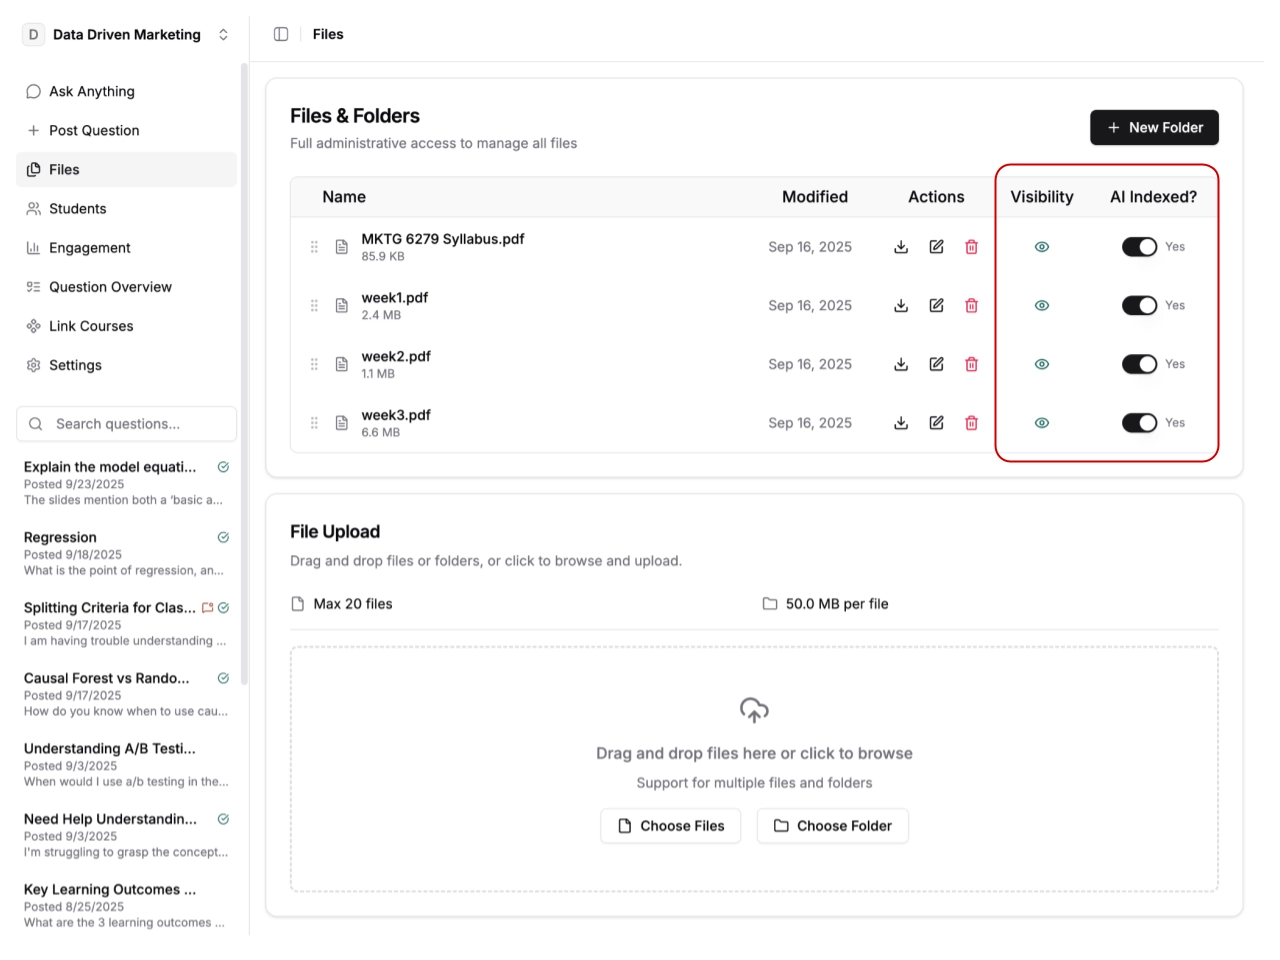This screenshot has width=1280, height=960.
Task: Open the Data Driven Marketing course switcher
Action: tap(127, 35)
